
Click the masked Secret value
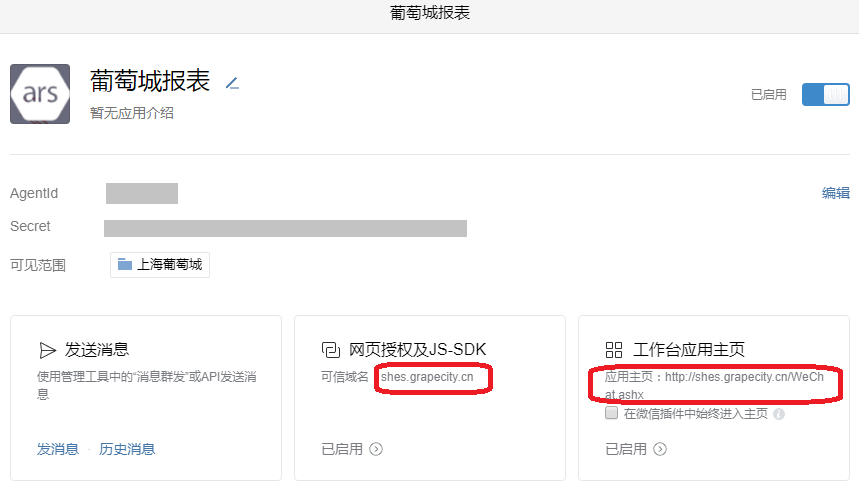(285, 228)
